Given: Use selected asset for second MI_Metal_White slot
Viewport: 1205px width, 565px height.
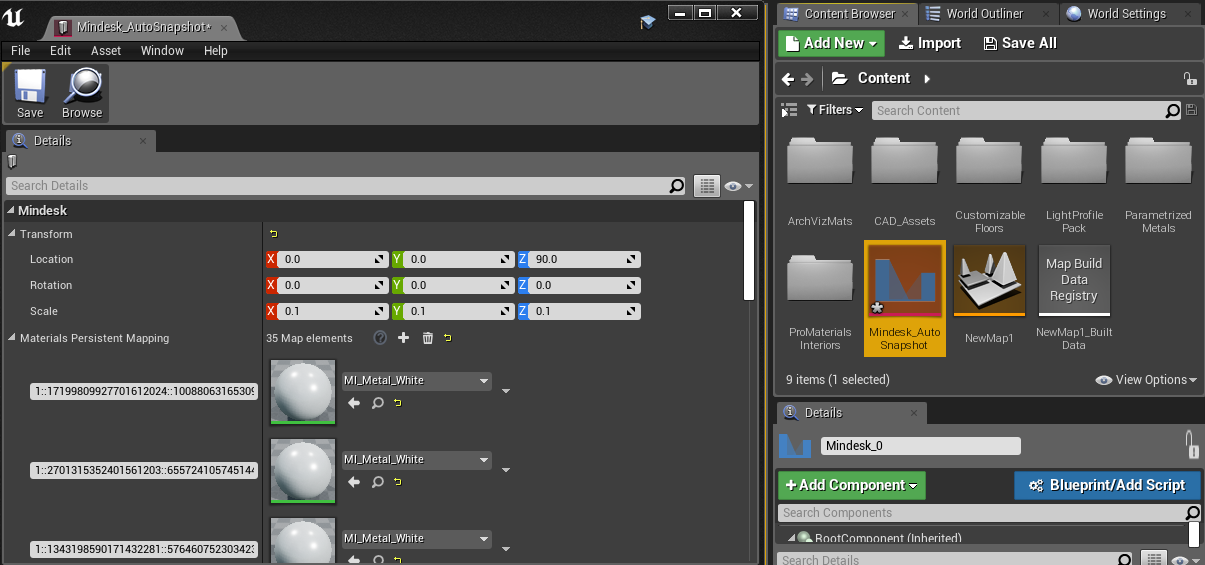Looking at the screenshot, I should tap(353, 481).
